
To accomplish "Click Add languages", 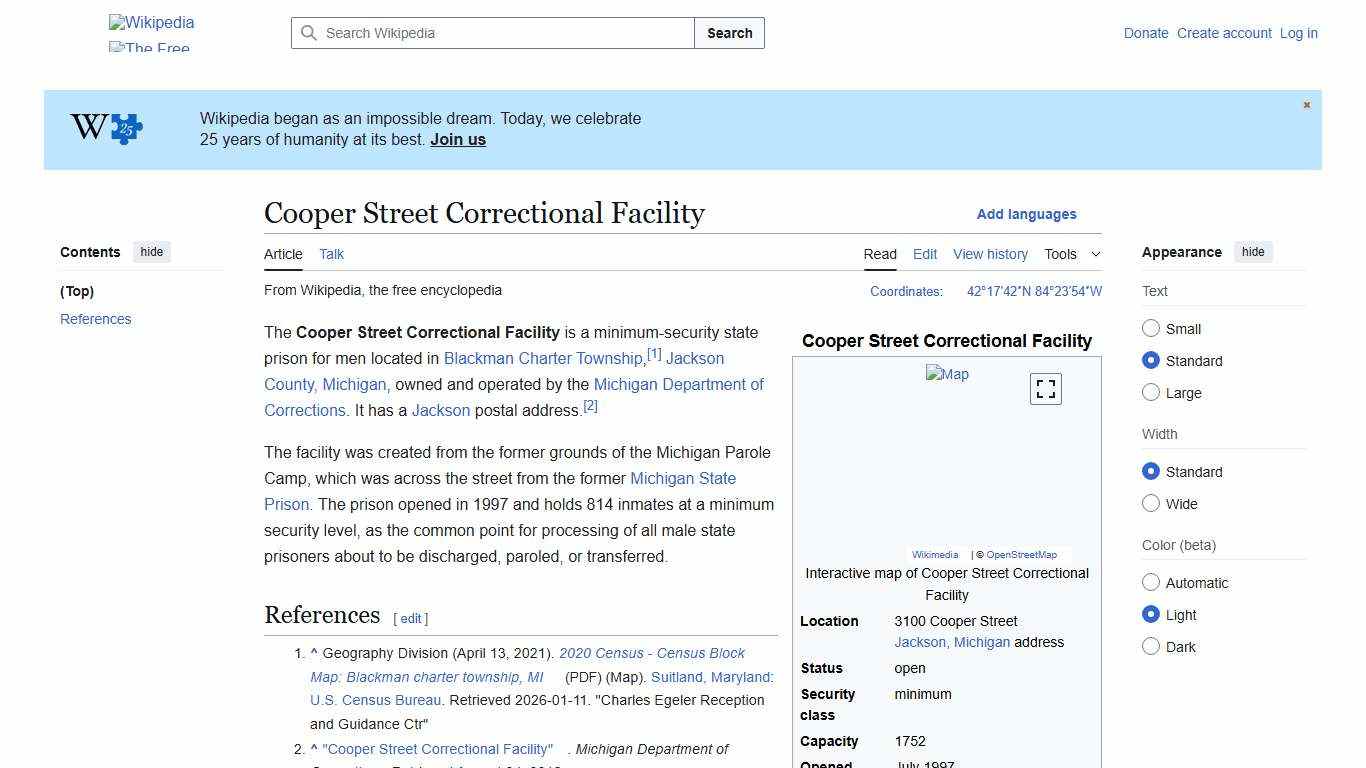I will (x=1026, y=214).
